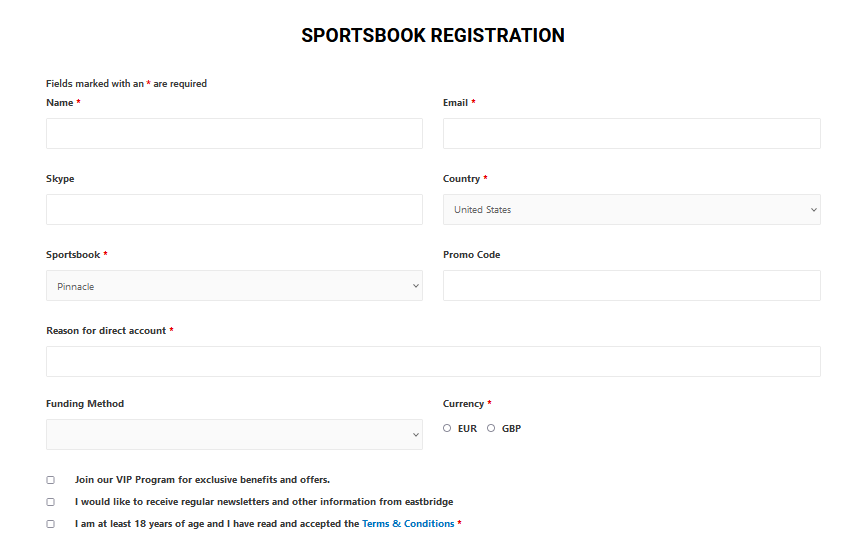Select the EUR currency radio button

click(x=447, y=428)
